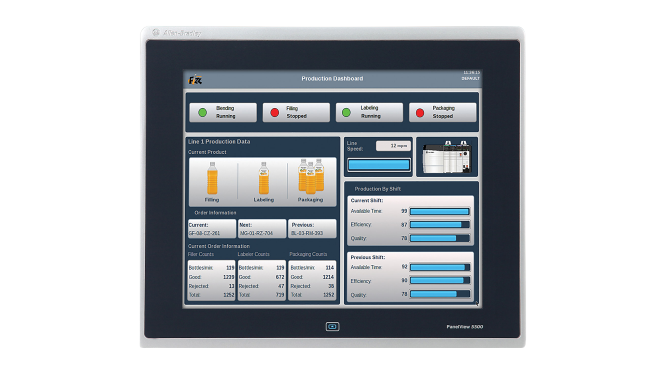The image size is (666, 374).
Task: Open the Packaging Counts data panel
Action: 312,280
